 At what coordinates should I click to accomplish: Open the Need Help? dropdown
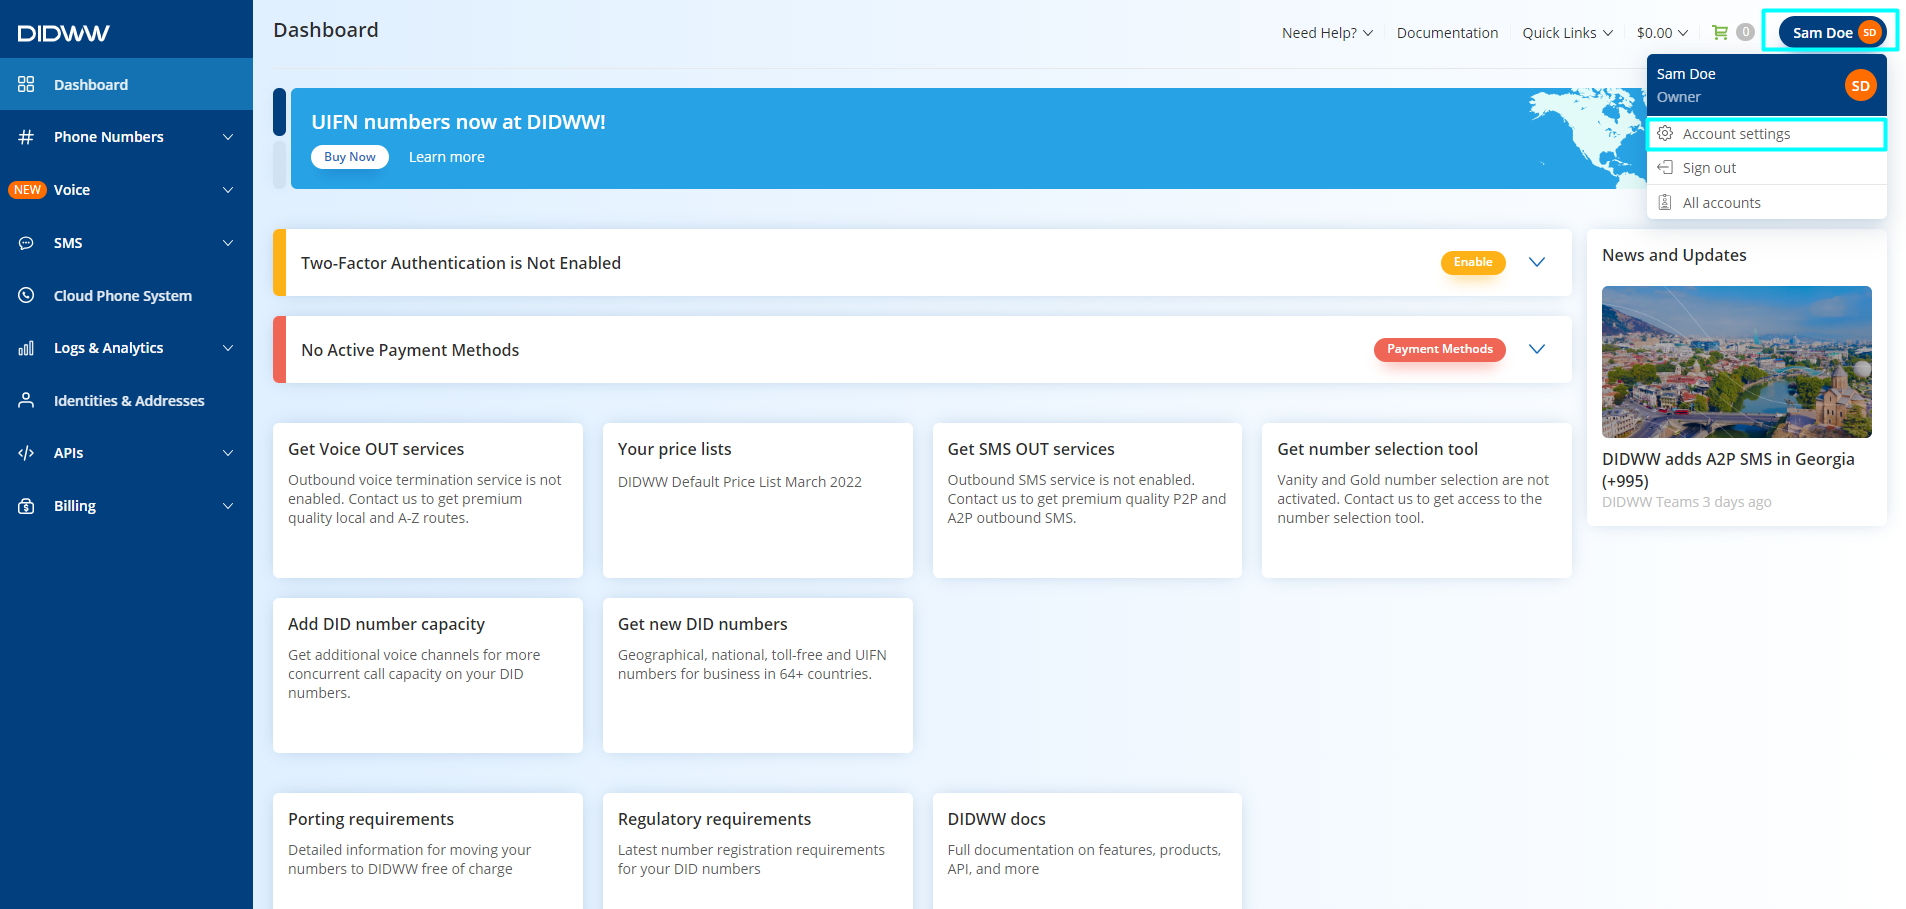pos(1327,33)
